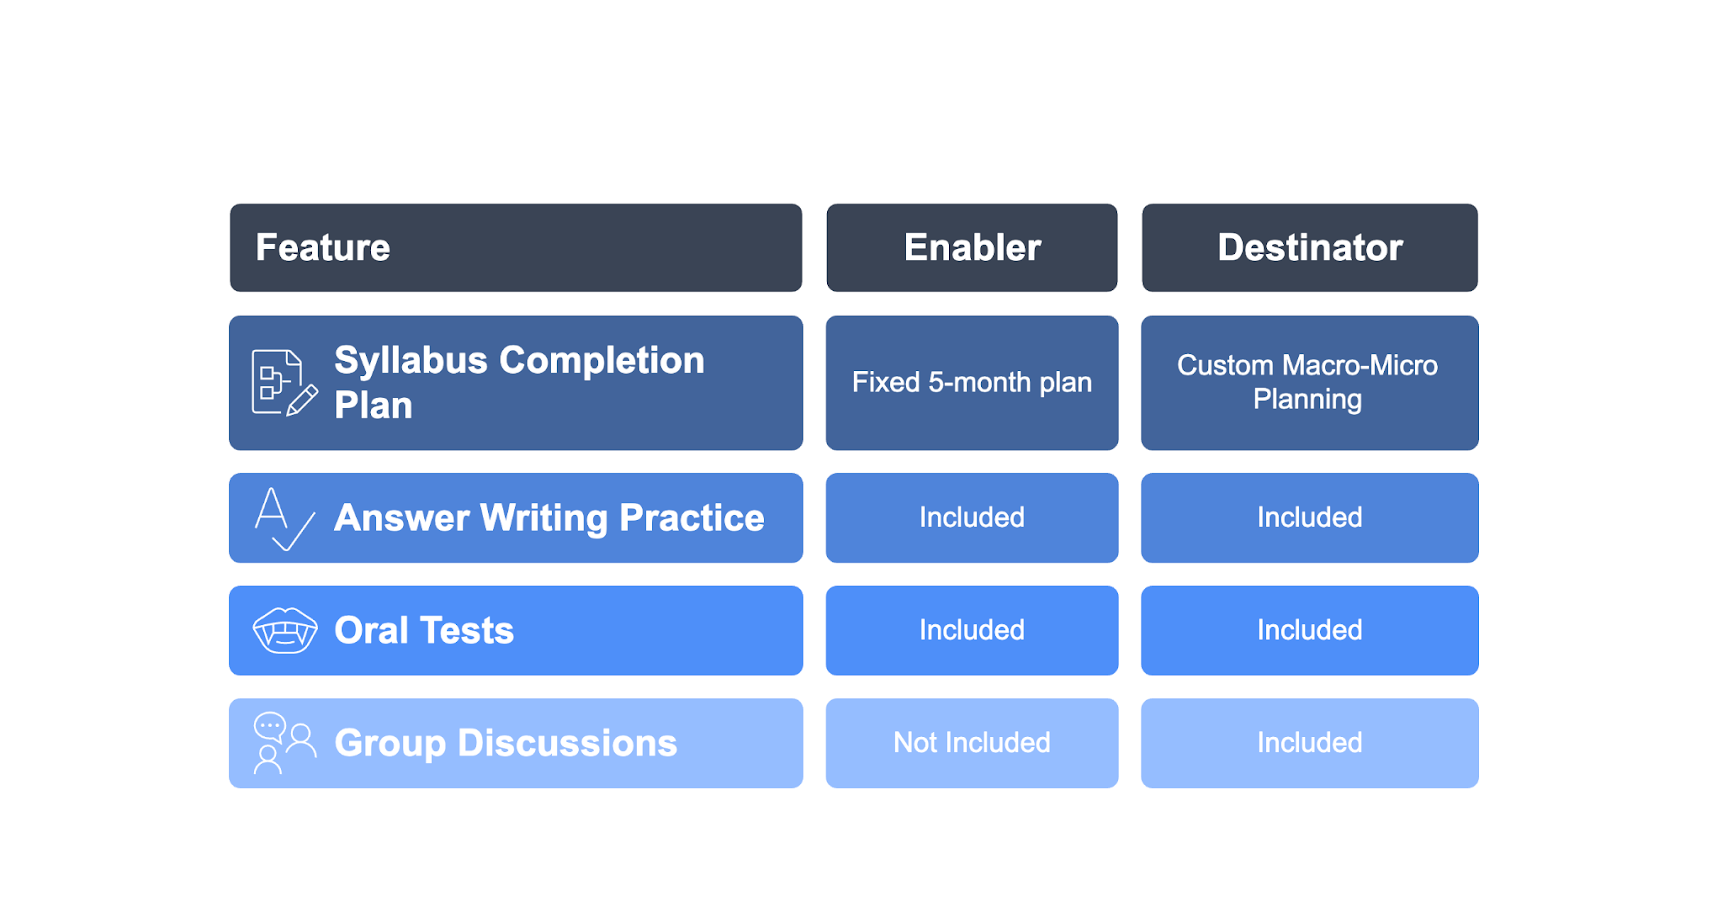Click the Group Discussions row label

[506, 743]
